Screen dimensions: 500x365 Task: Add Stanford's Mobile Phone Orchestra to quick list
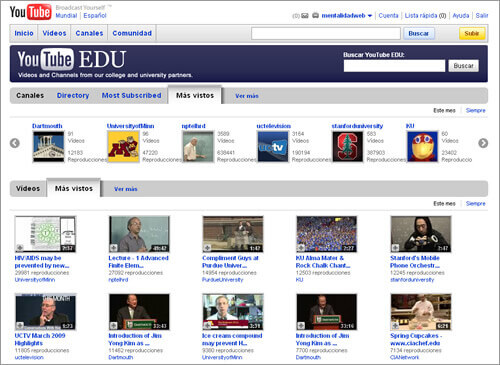(x=395, y=248)
